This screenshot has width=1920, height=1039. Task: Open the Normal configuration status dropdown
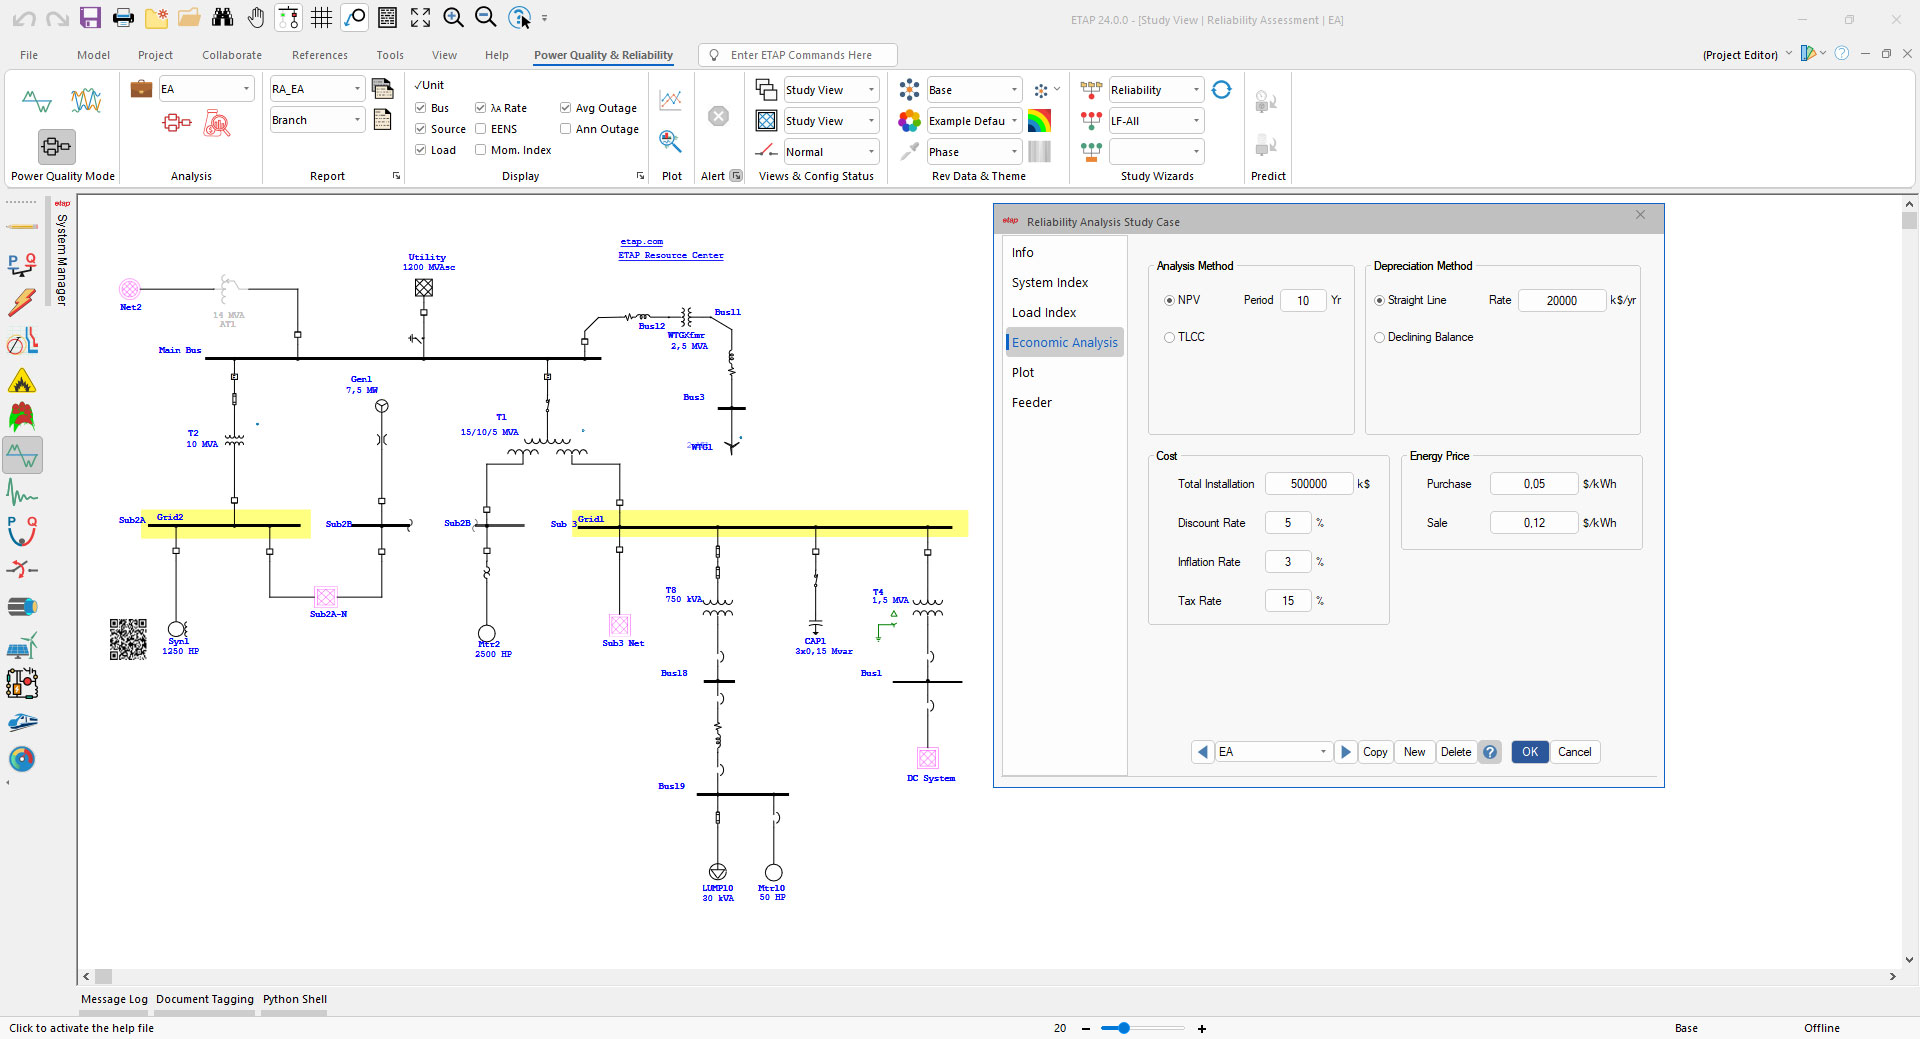[871, 152]
